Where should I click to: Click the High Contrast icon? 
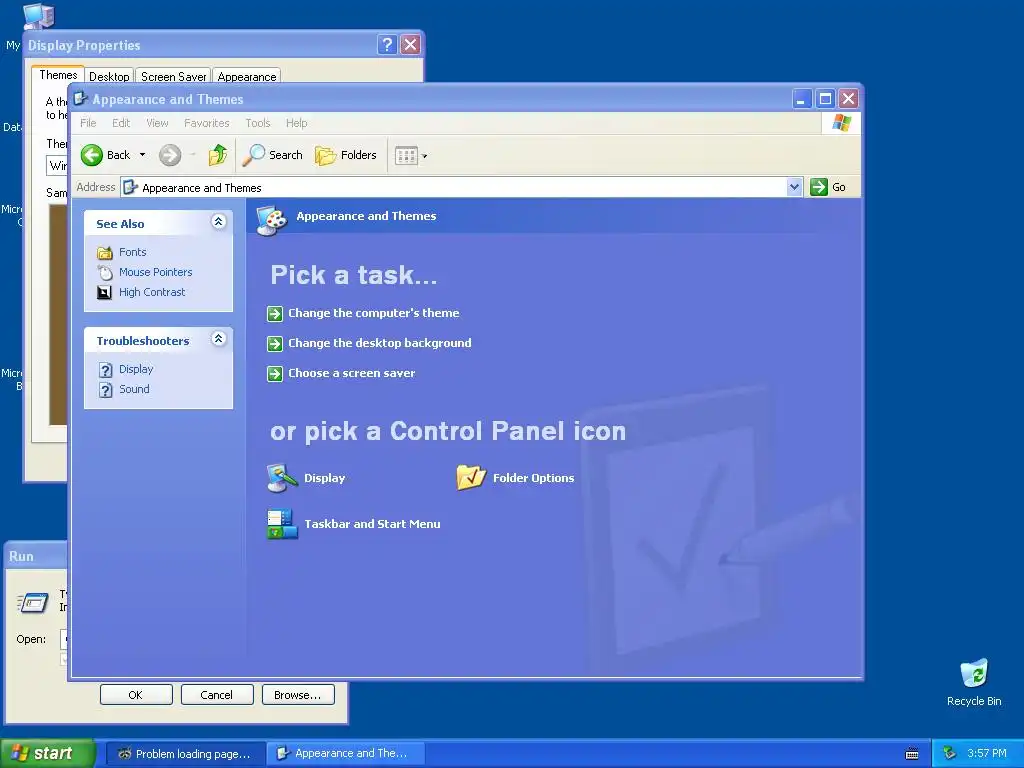pyautogui.click(x=104, y=292)
